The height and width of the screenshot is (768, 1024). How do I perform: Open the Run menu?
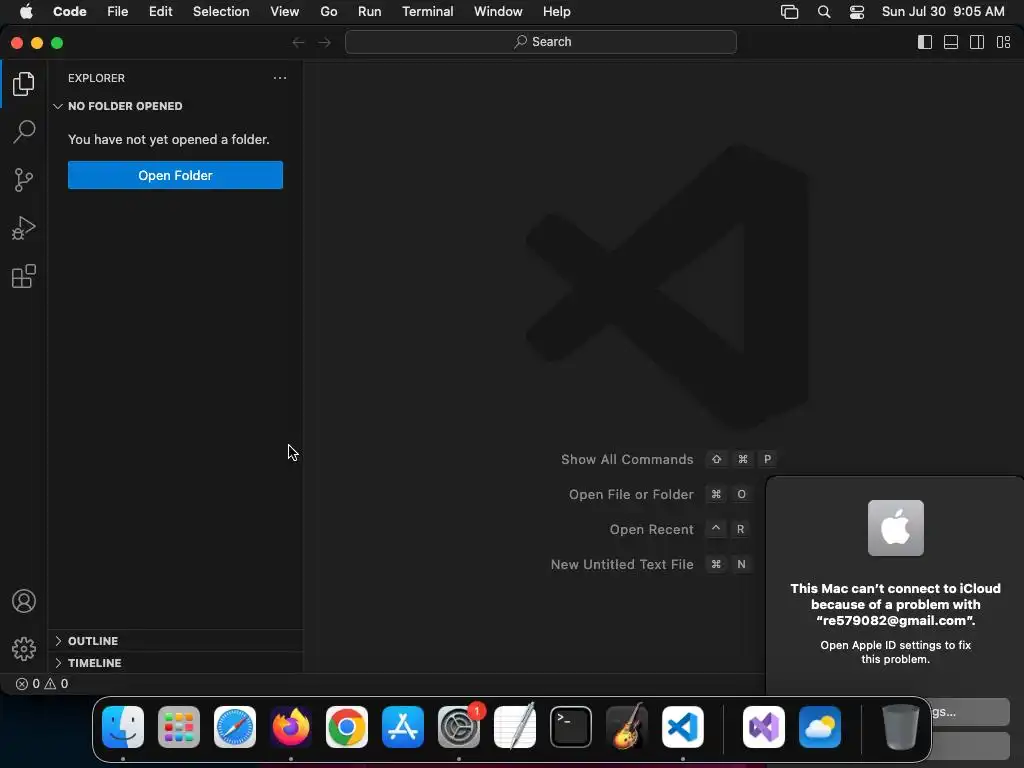pyautogui.click(x=370, y=12)
